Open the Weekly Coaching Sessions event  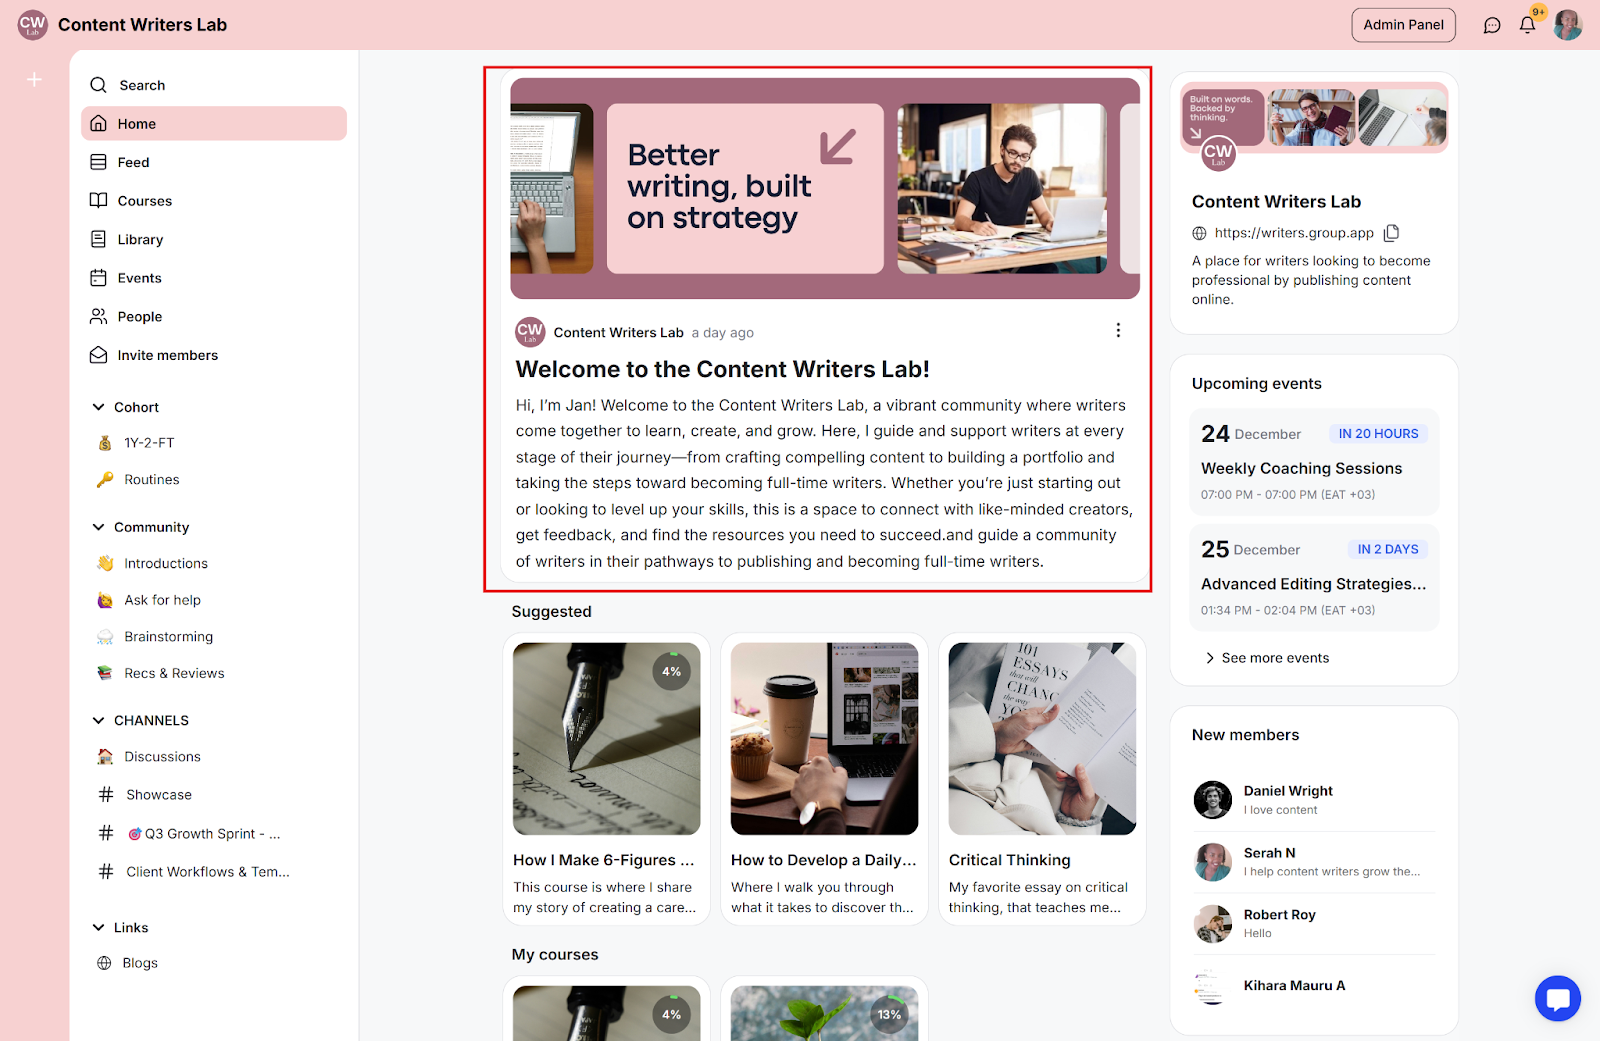[x=1314, y=462]
